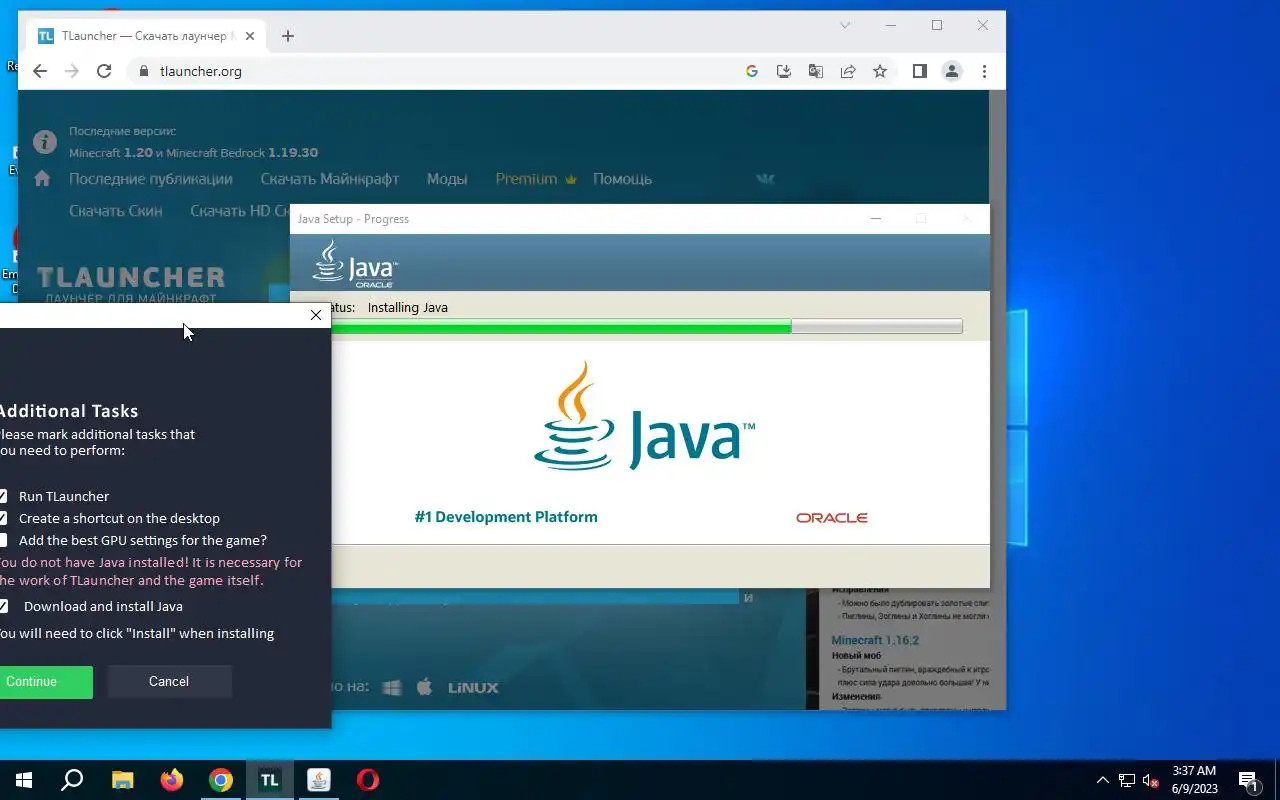Open Моды menu item
The image size is (1280, 800).
tap(447, 179)
